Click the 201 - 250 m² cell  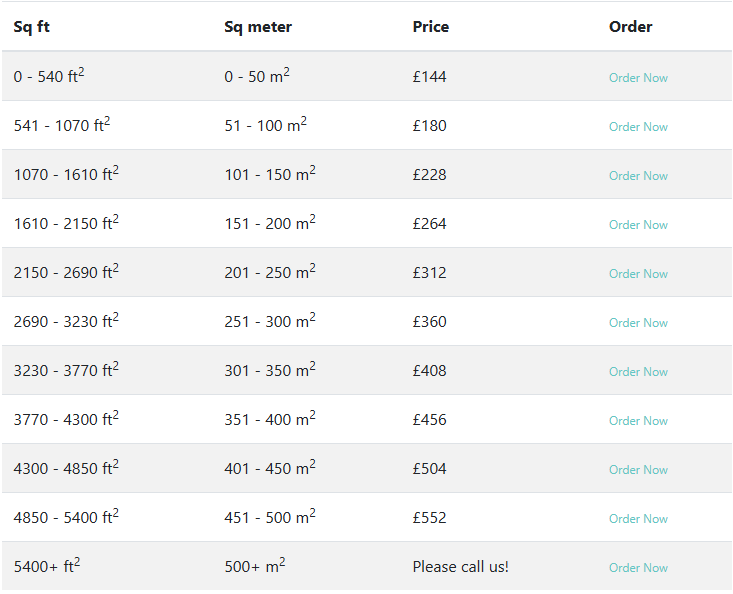click(270, 272)
